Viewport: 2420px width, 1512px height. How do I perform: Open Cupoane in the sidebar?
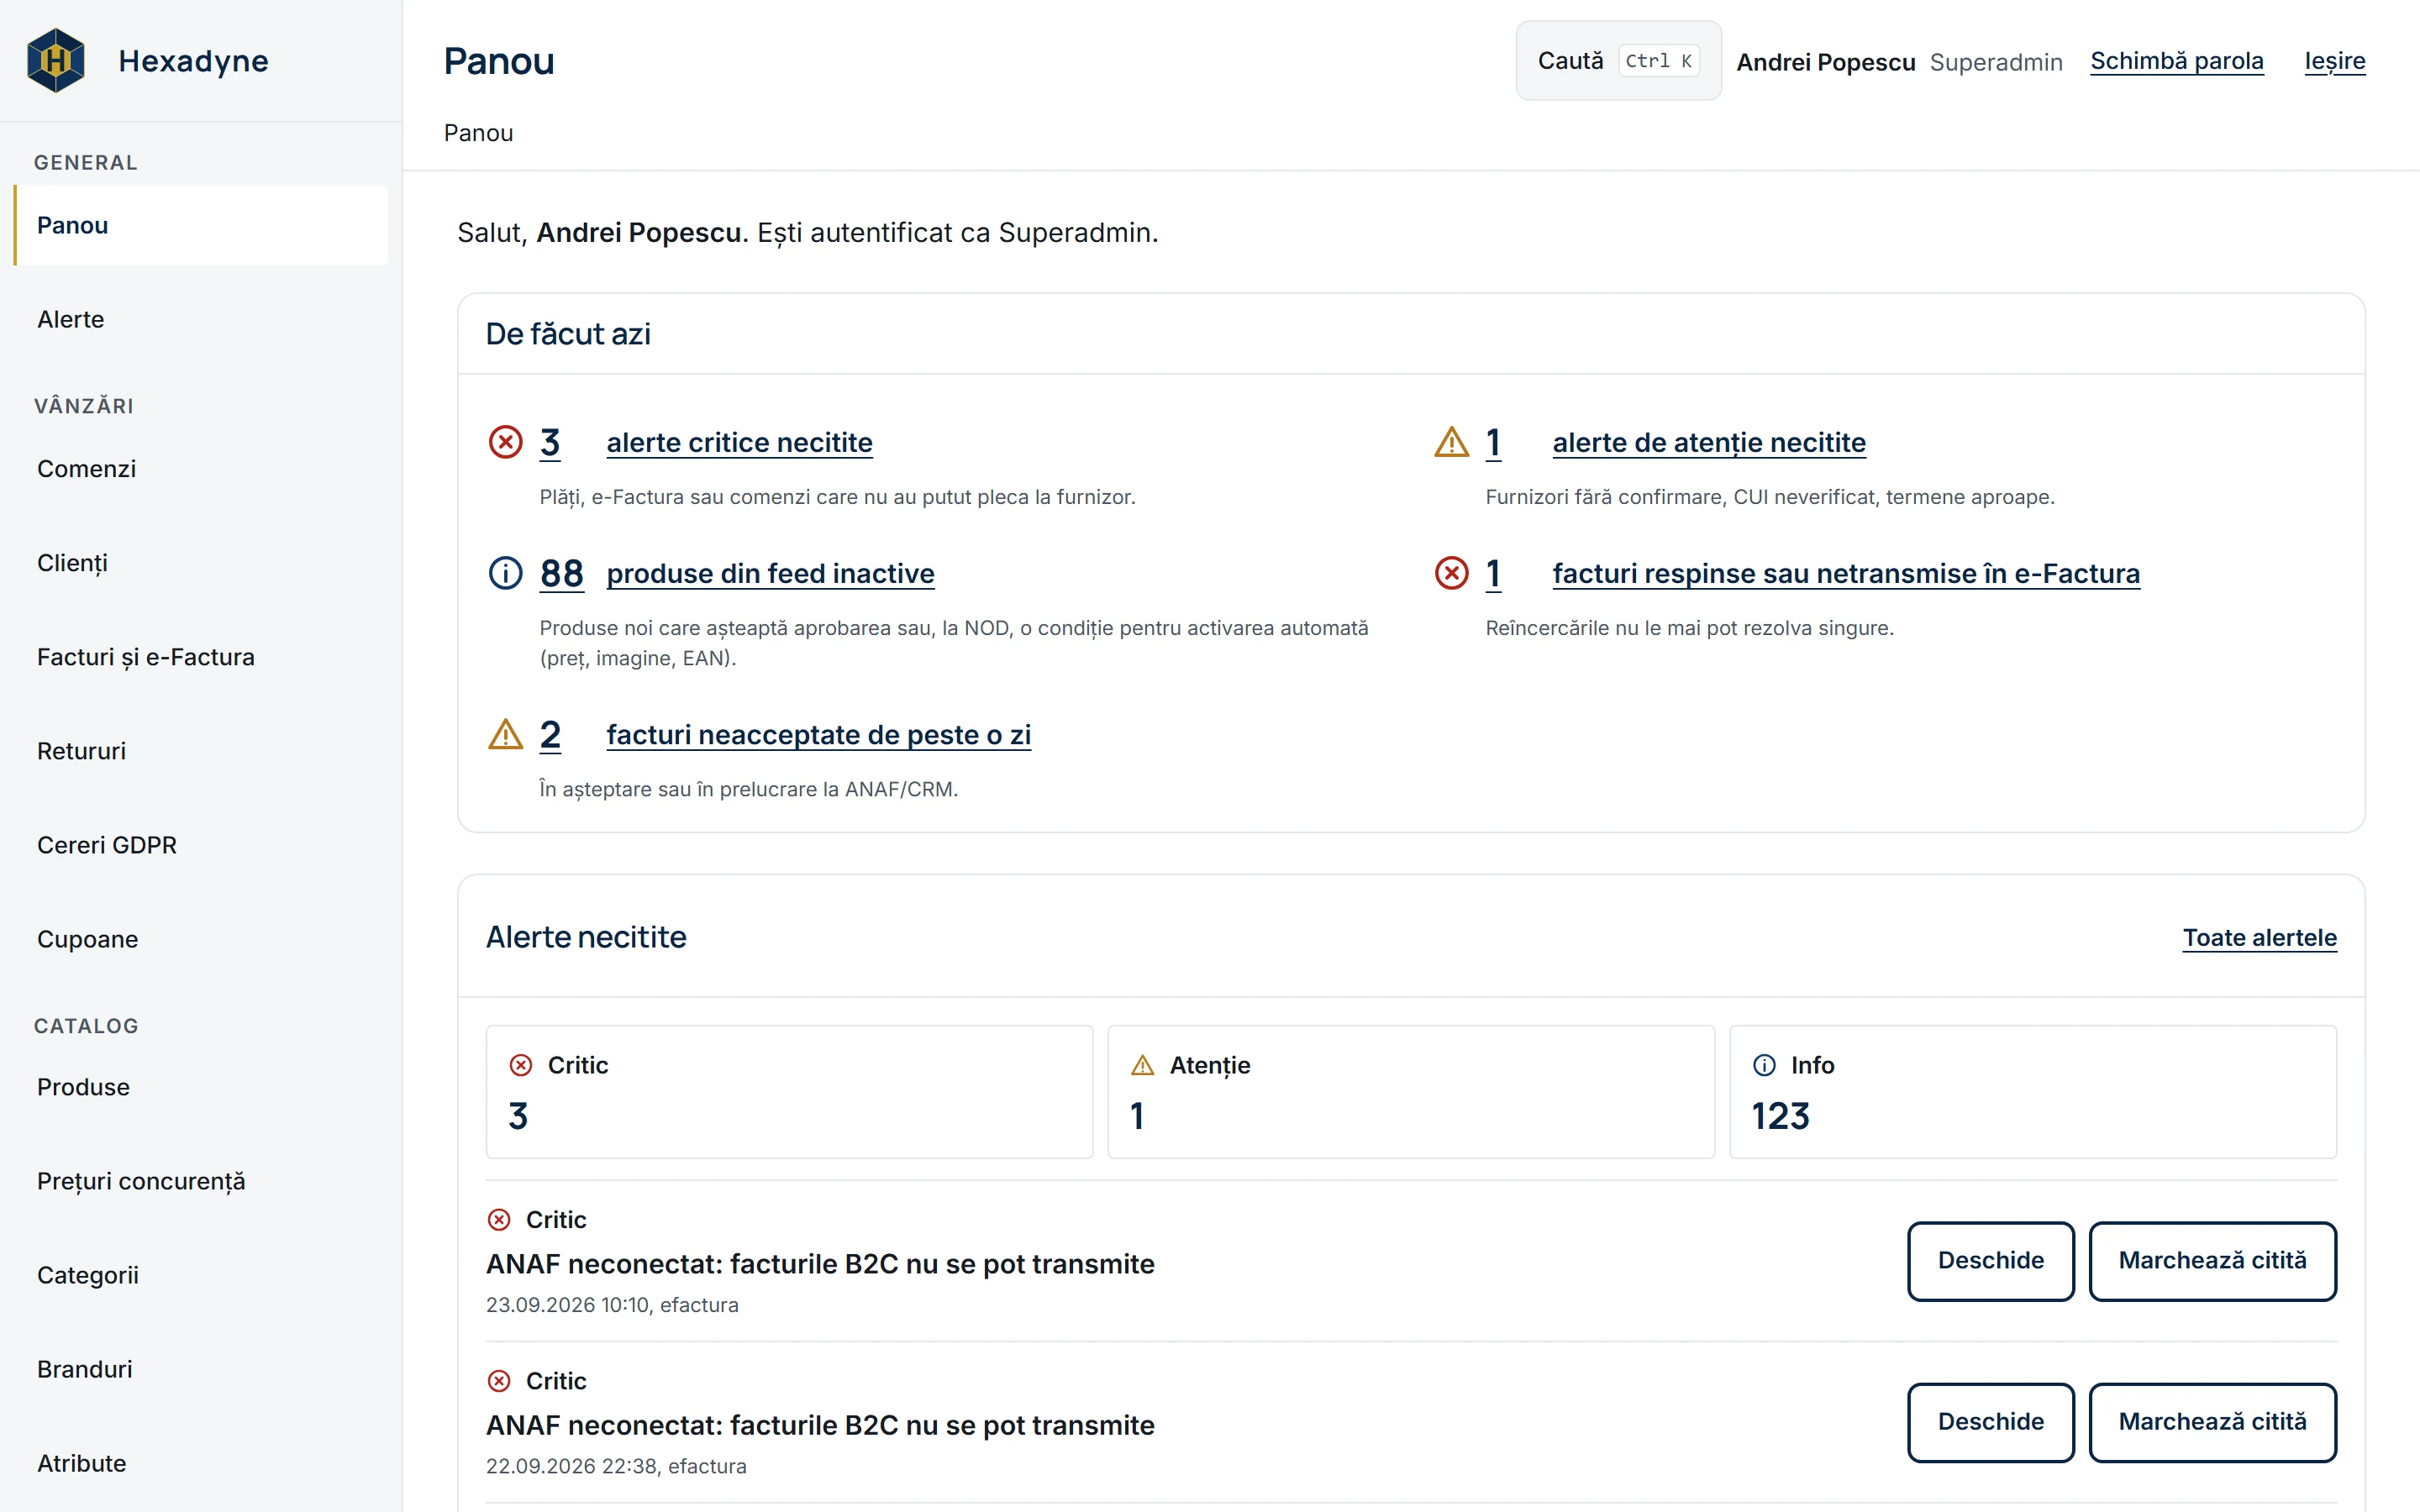coord(201,939)
